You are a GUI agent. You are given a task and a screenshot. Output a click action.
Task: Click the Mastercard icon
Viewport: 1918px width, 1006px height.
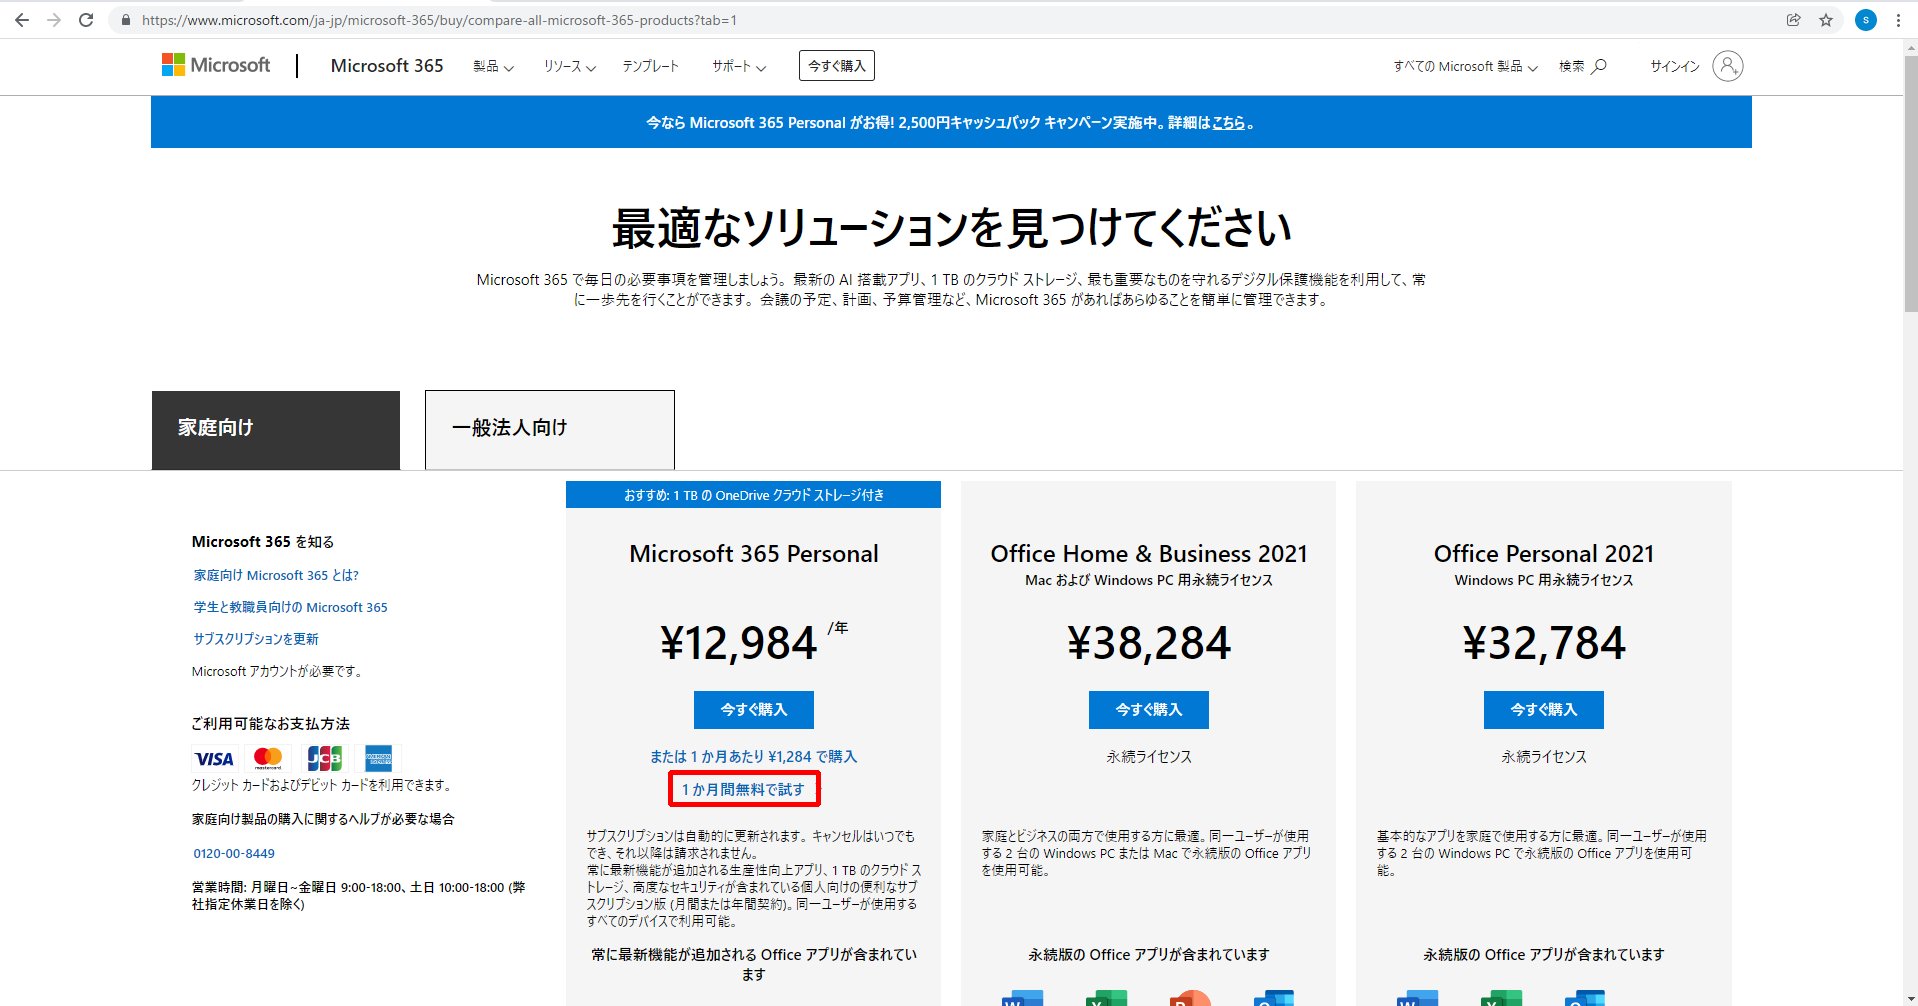coord(268,759)
